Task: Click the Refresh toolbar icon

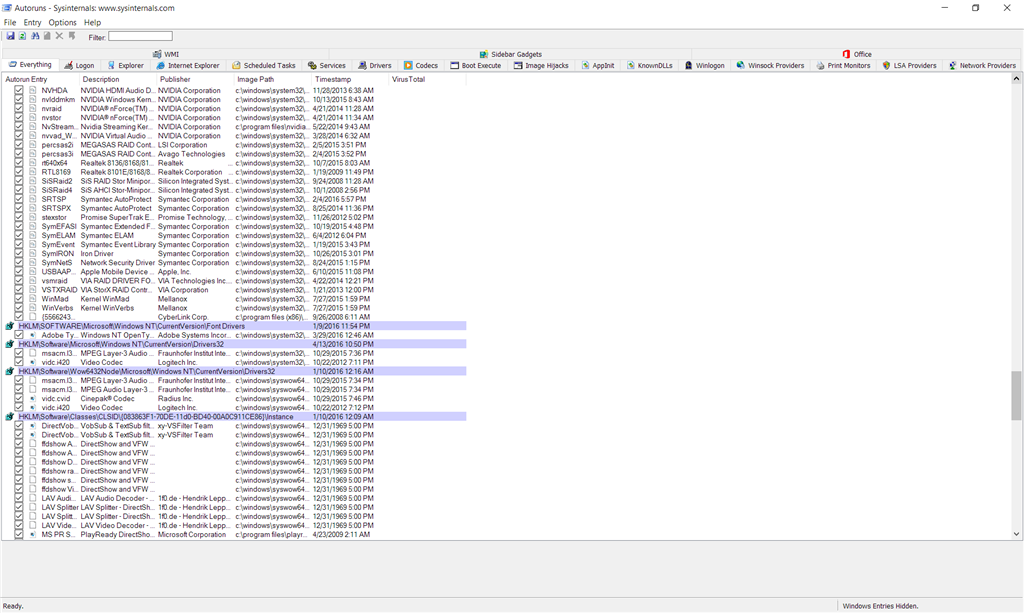Action: coord(22,37)
